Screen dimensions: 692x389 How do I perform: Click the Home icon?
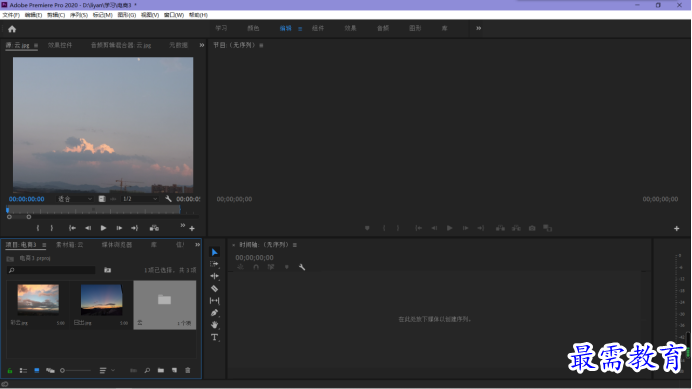click(12, 29)
